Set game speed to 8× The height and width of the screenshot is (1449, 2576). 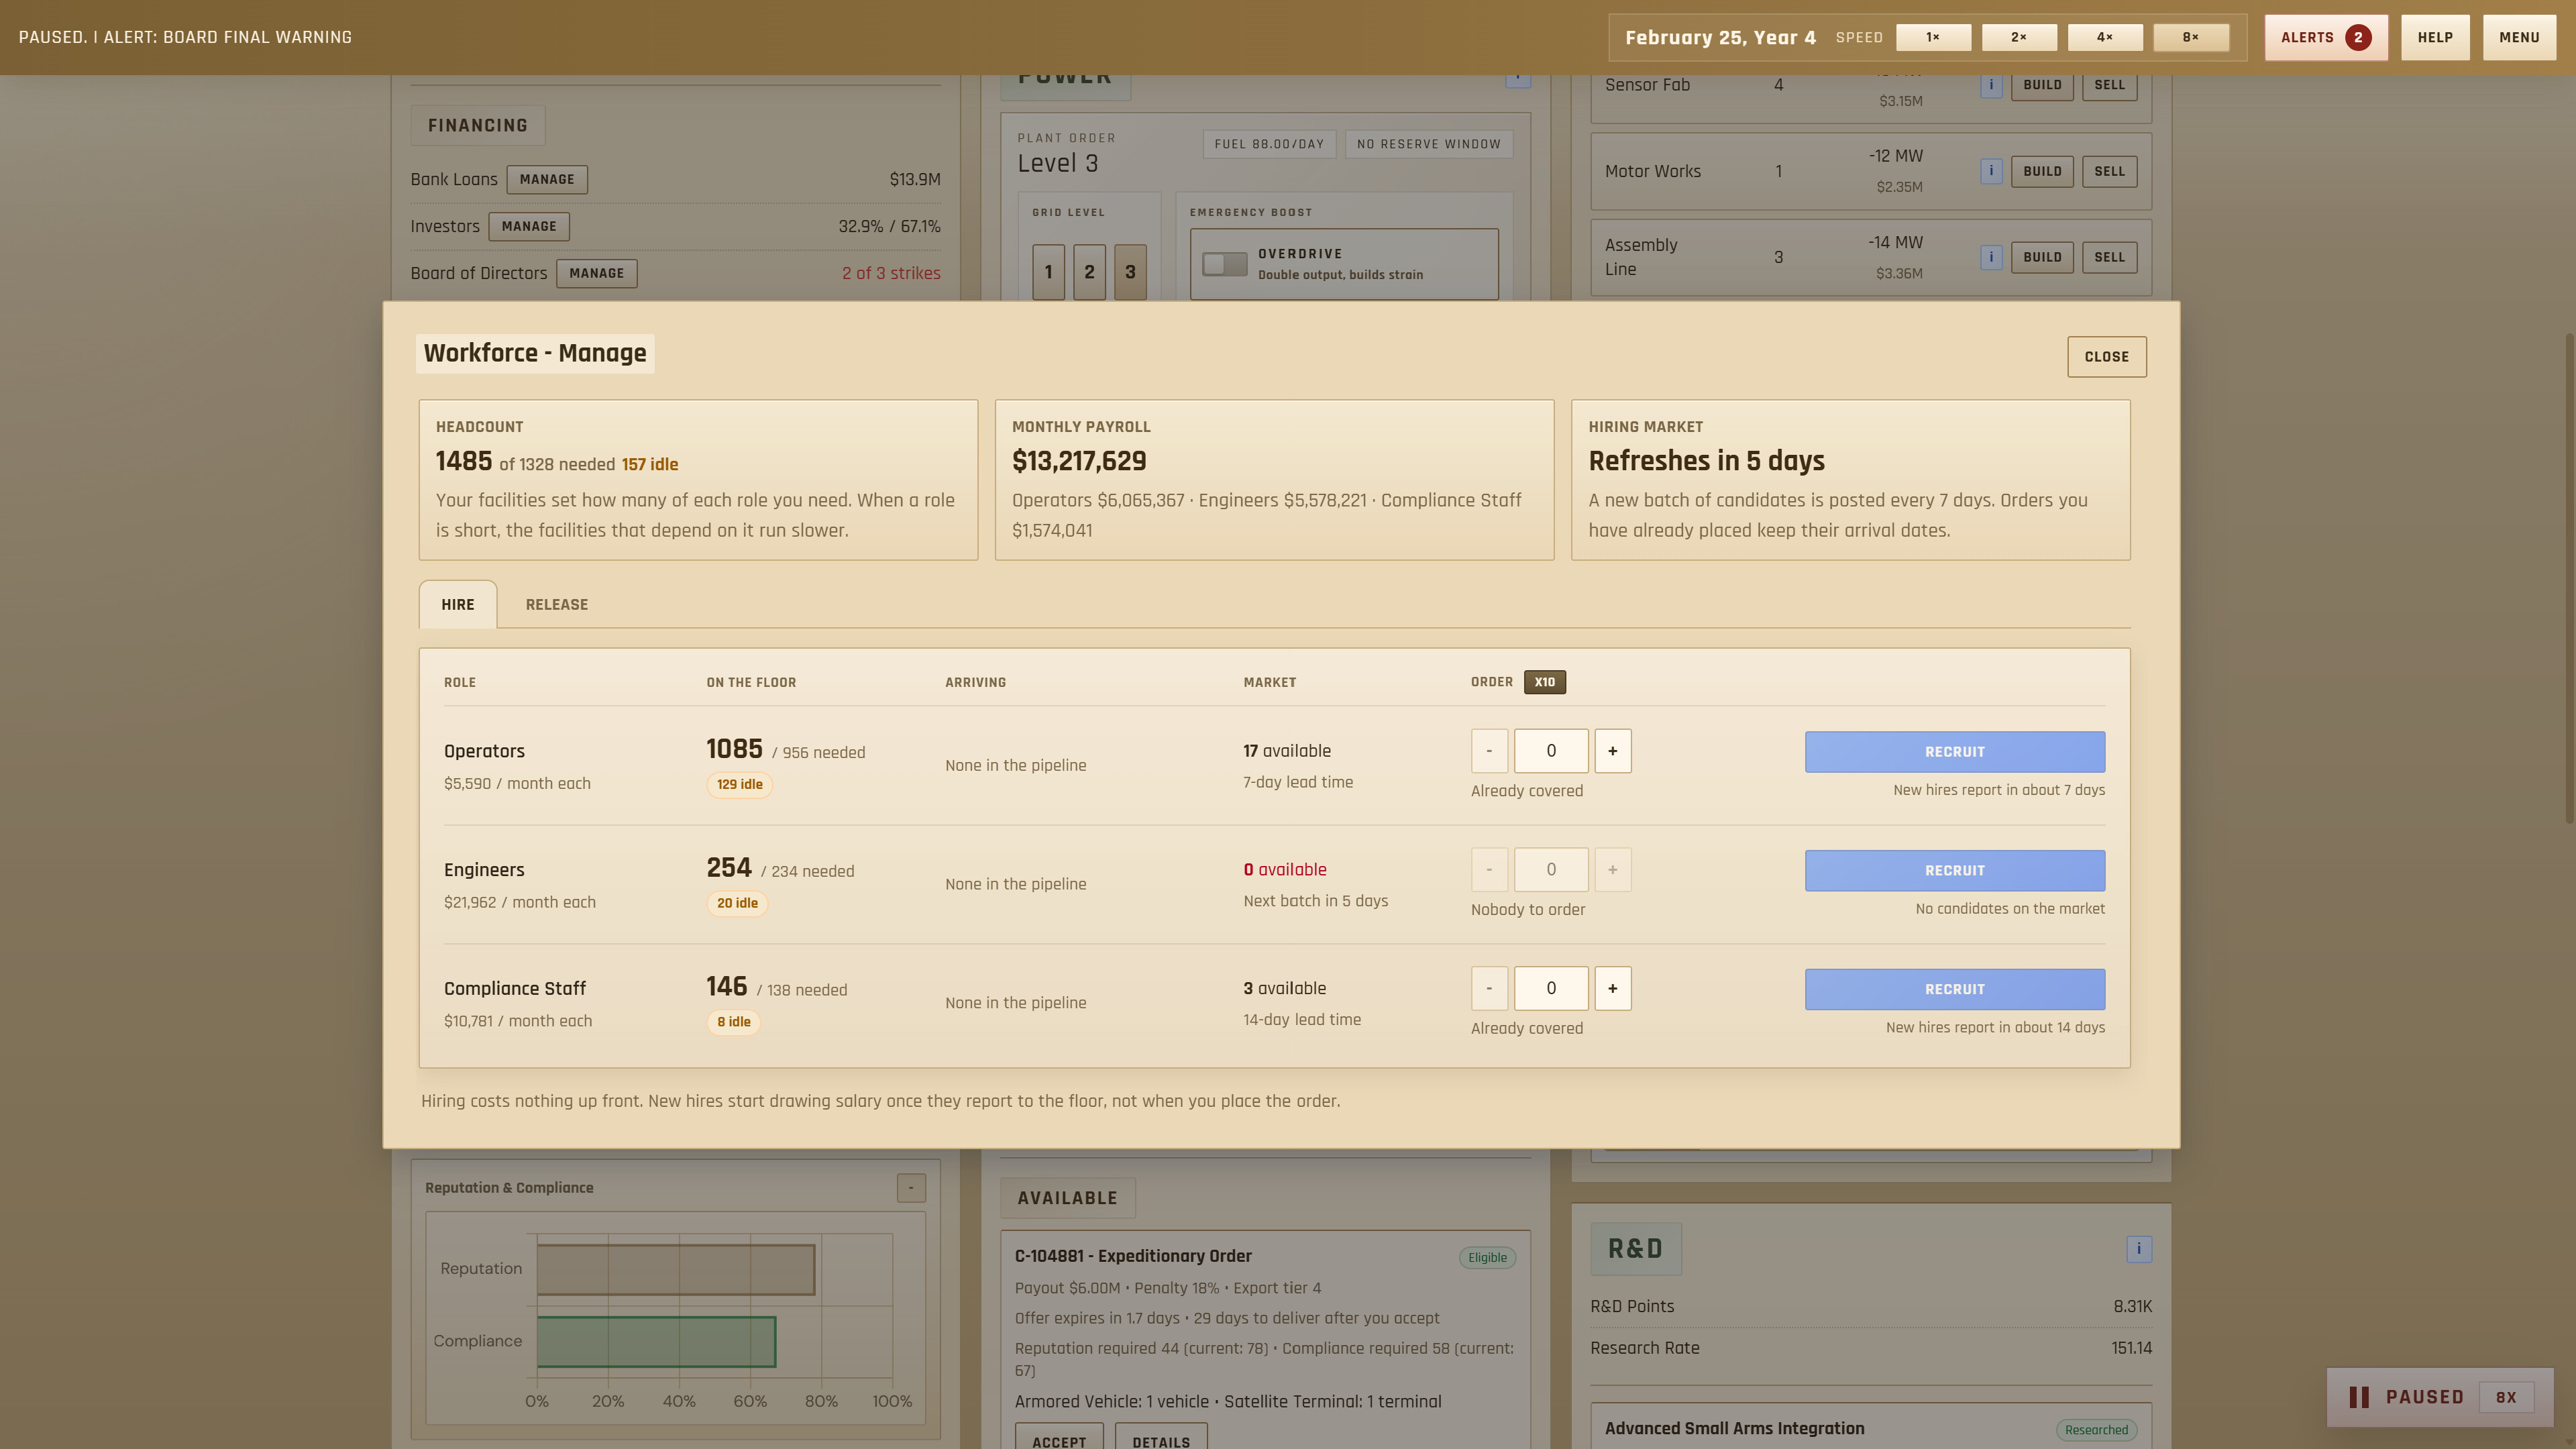click(2190, 37)
